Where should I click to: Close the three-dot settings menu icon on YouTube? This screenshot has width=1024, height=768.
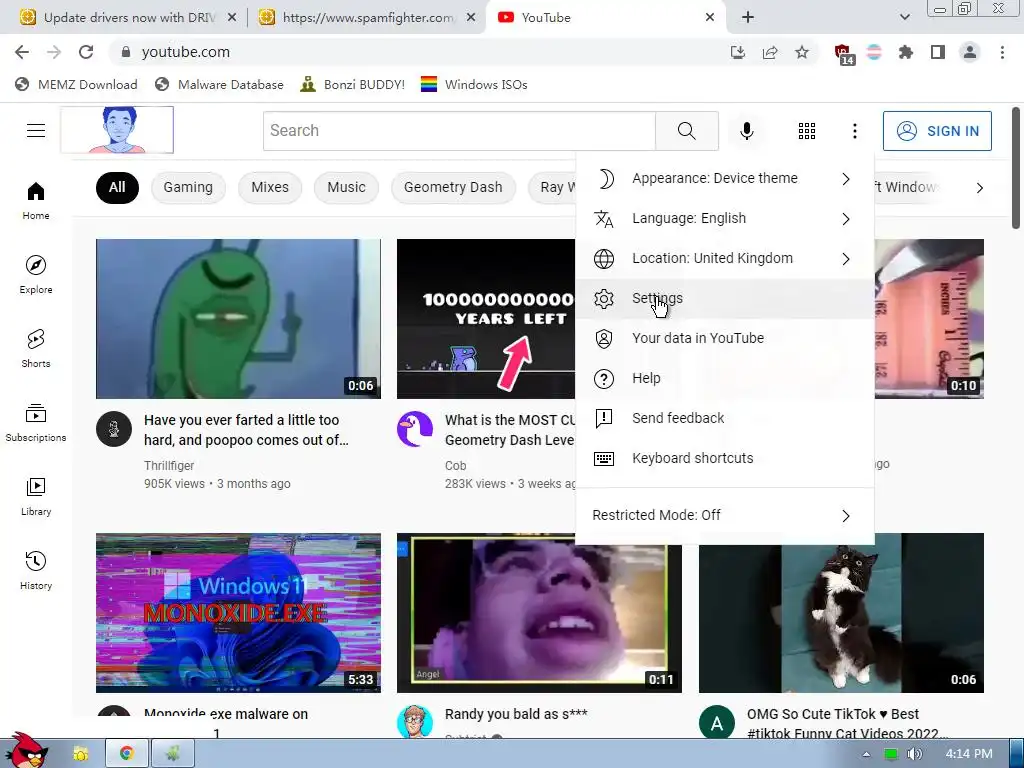(x=854, y=131)
